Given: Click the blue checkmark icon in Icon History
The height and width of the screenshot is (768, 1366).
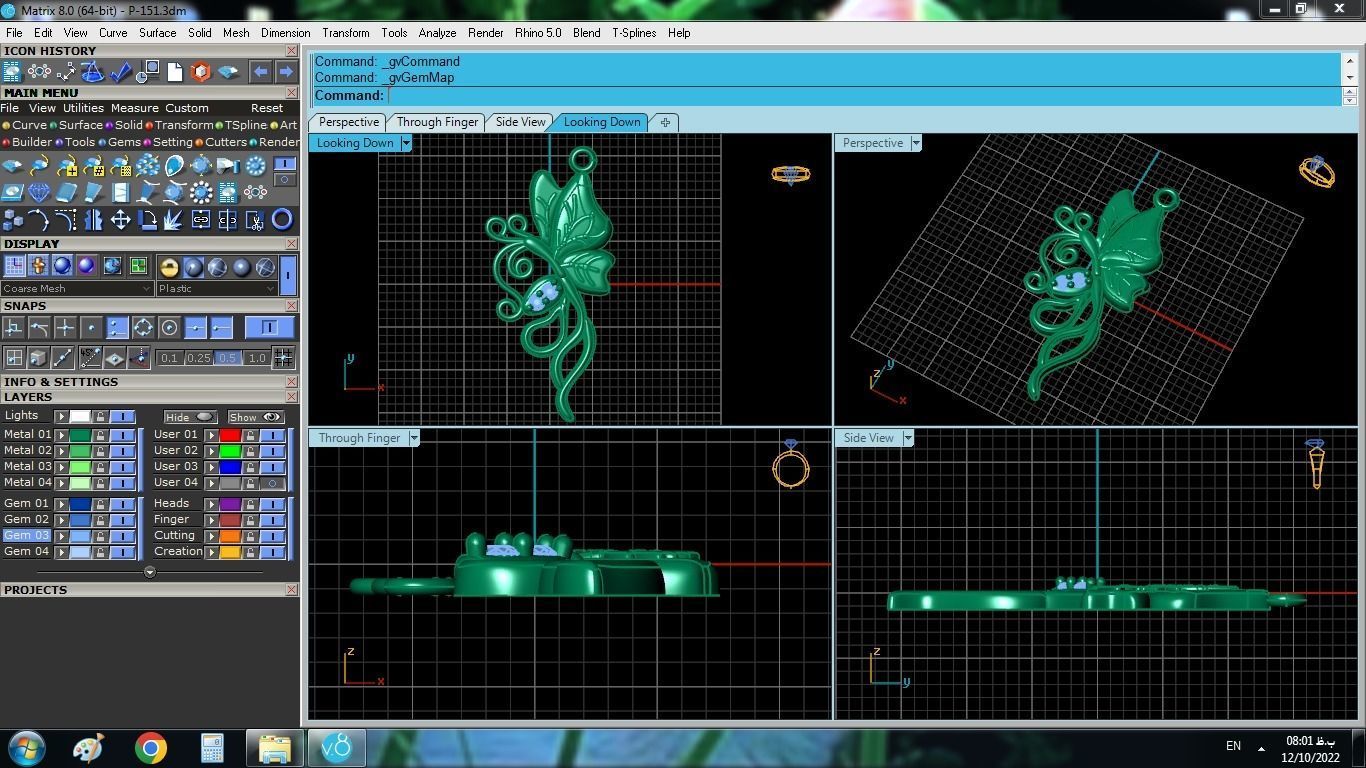Looking at the screenshot, I should pyautogui.click(x=121, y=72).
